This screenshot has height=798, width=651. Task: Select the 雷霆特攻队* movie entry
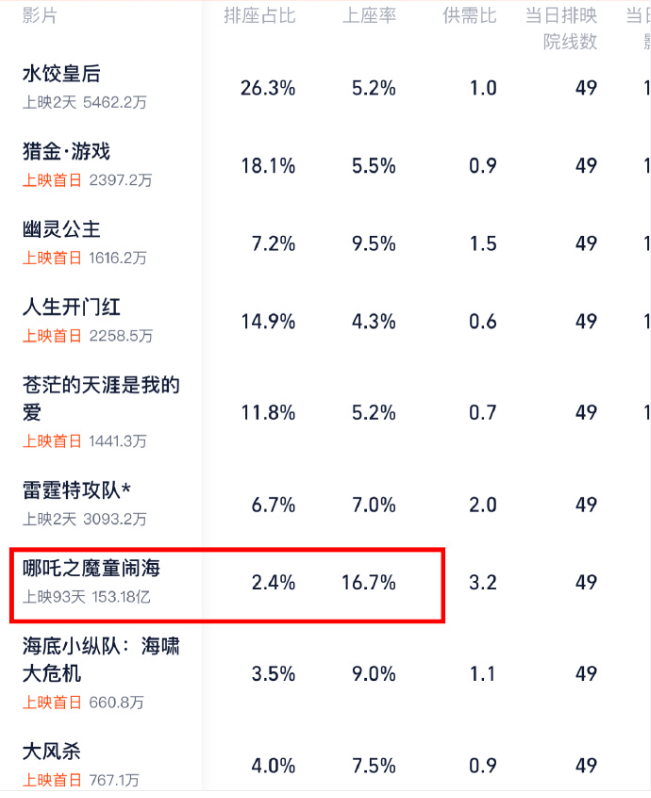(77, 491)
